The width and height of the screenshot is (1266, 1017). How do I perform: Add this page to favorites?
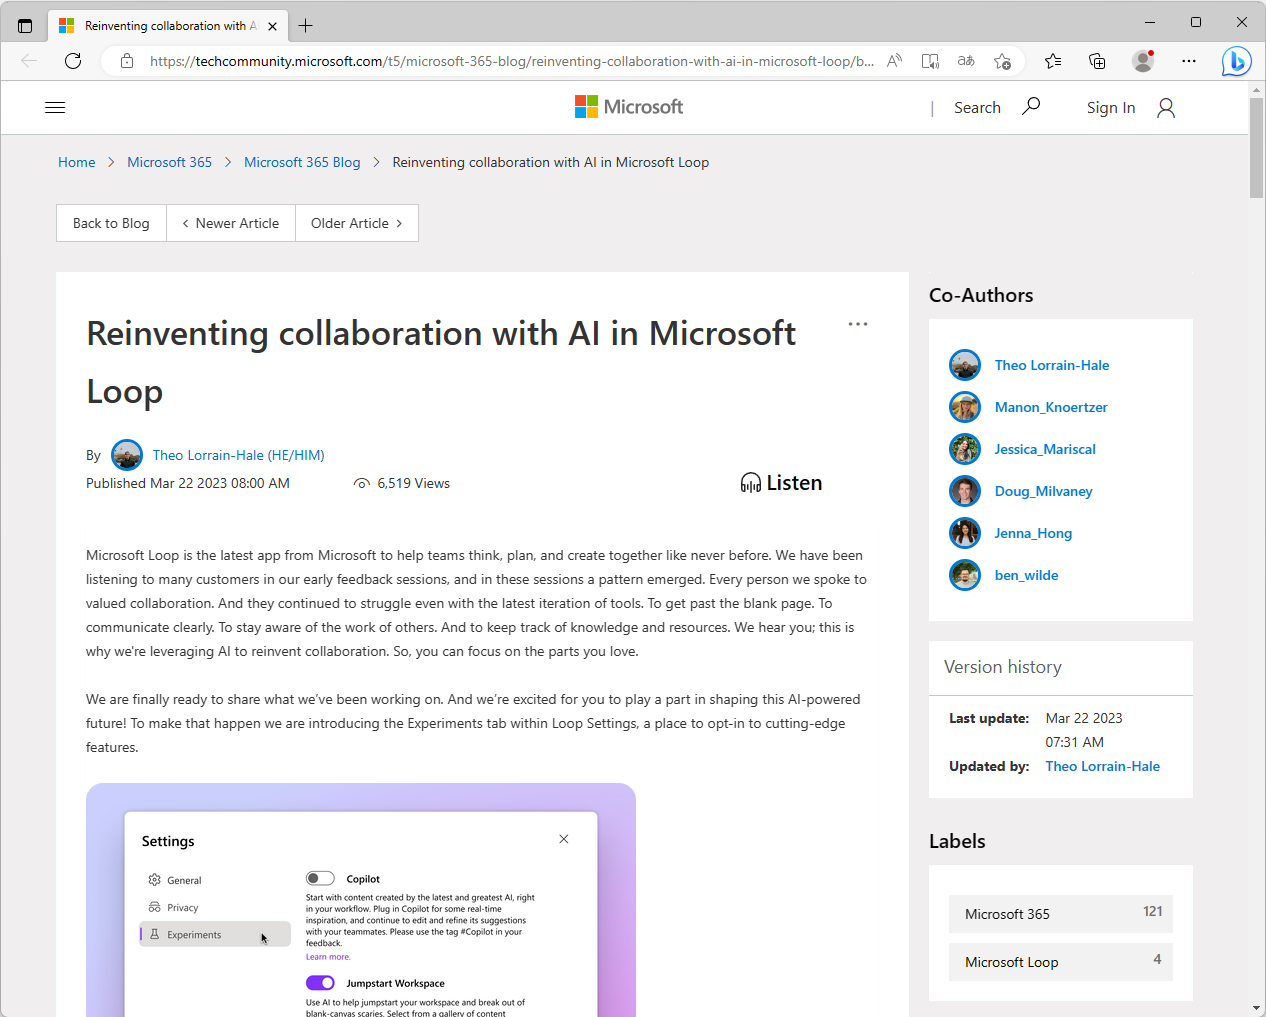coord(1002,61)
